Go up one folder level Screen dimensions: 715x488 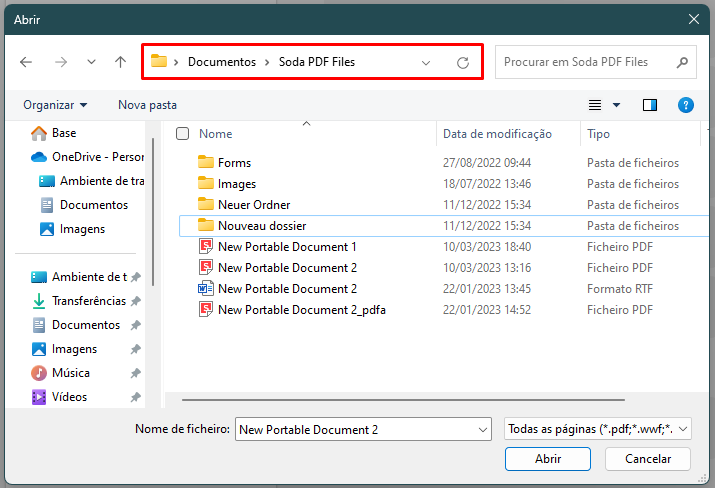[120, 62]
